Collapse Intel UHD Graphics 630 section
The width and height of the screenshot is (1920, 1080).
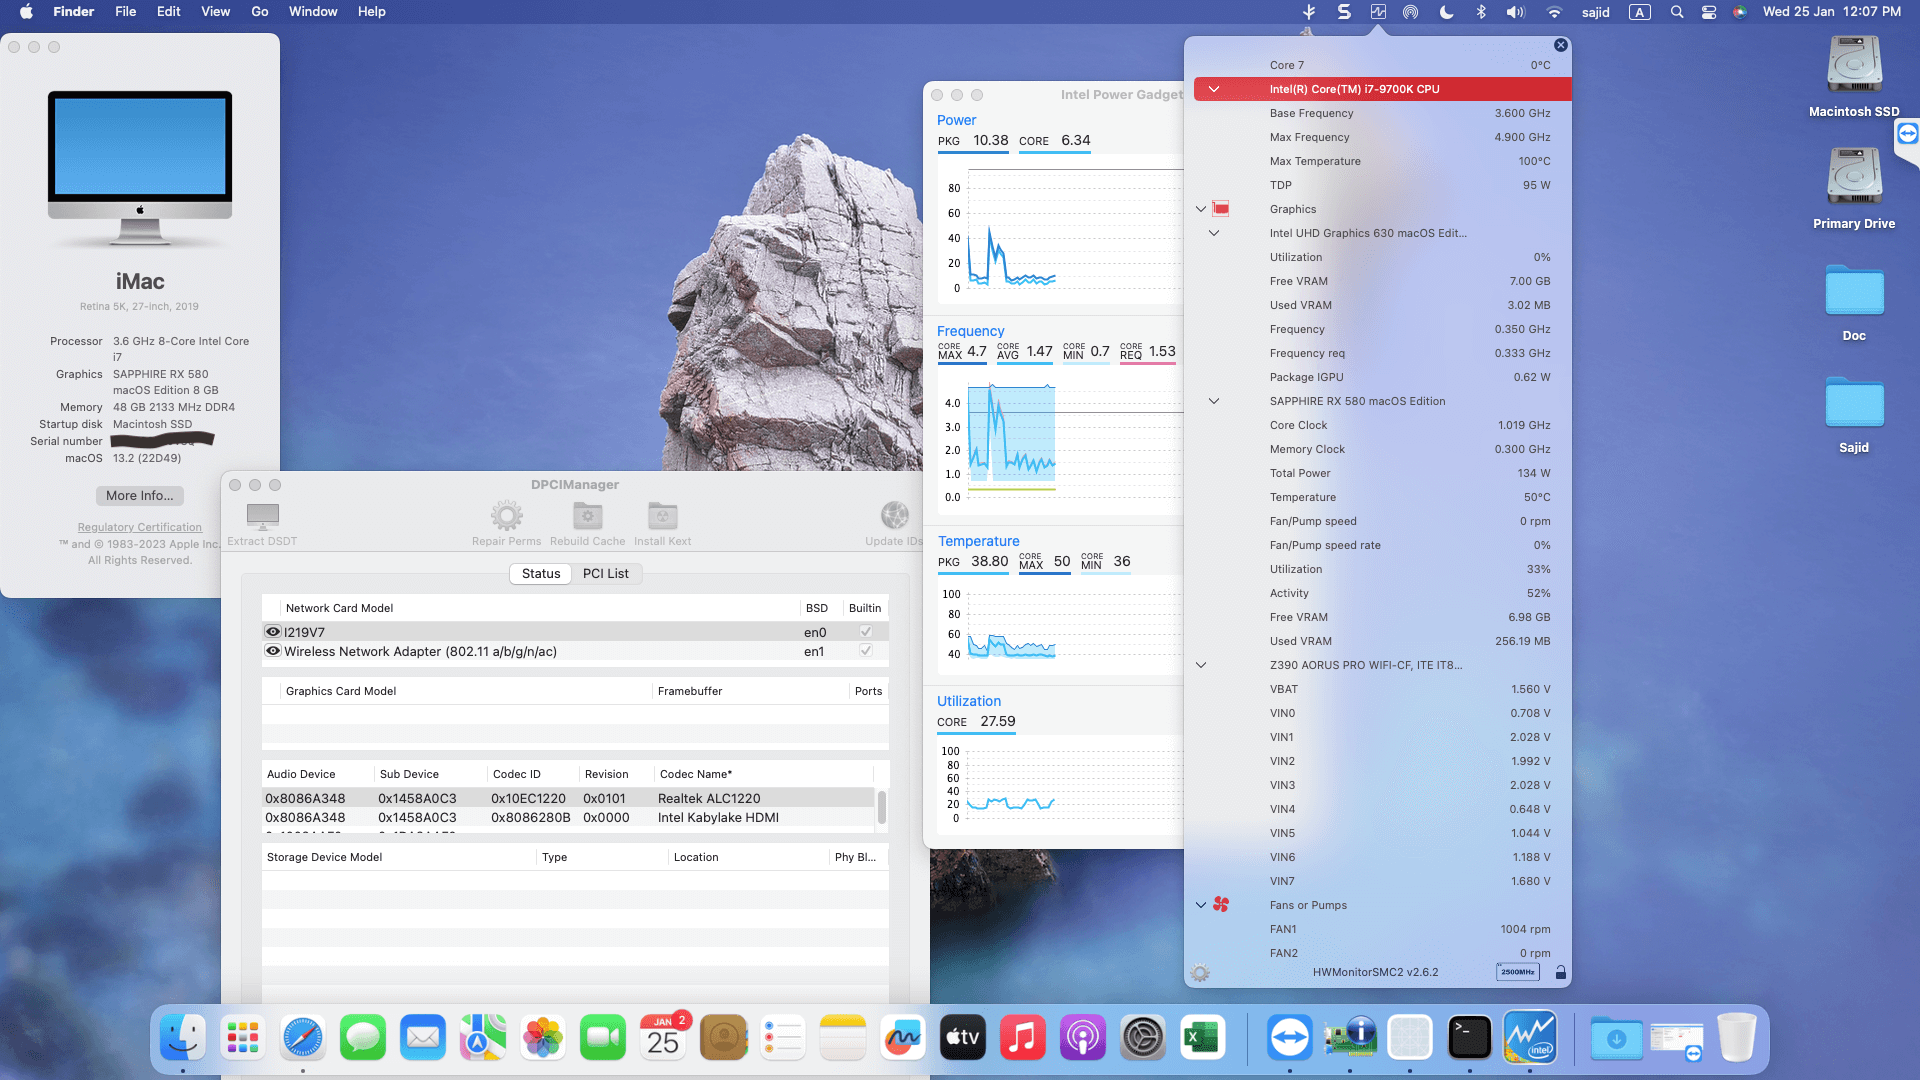coord(1214,233)
